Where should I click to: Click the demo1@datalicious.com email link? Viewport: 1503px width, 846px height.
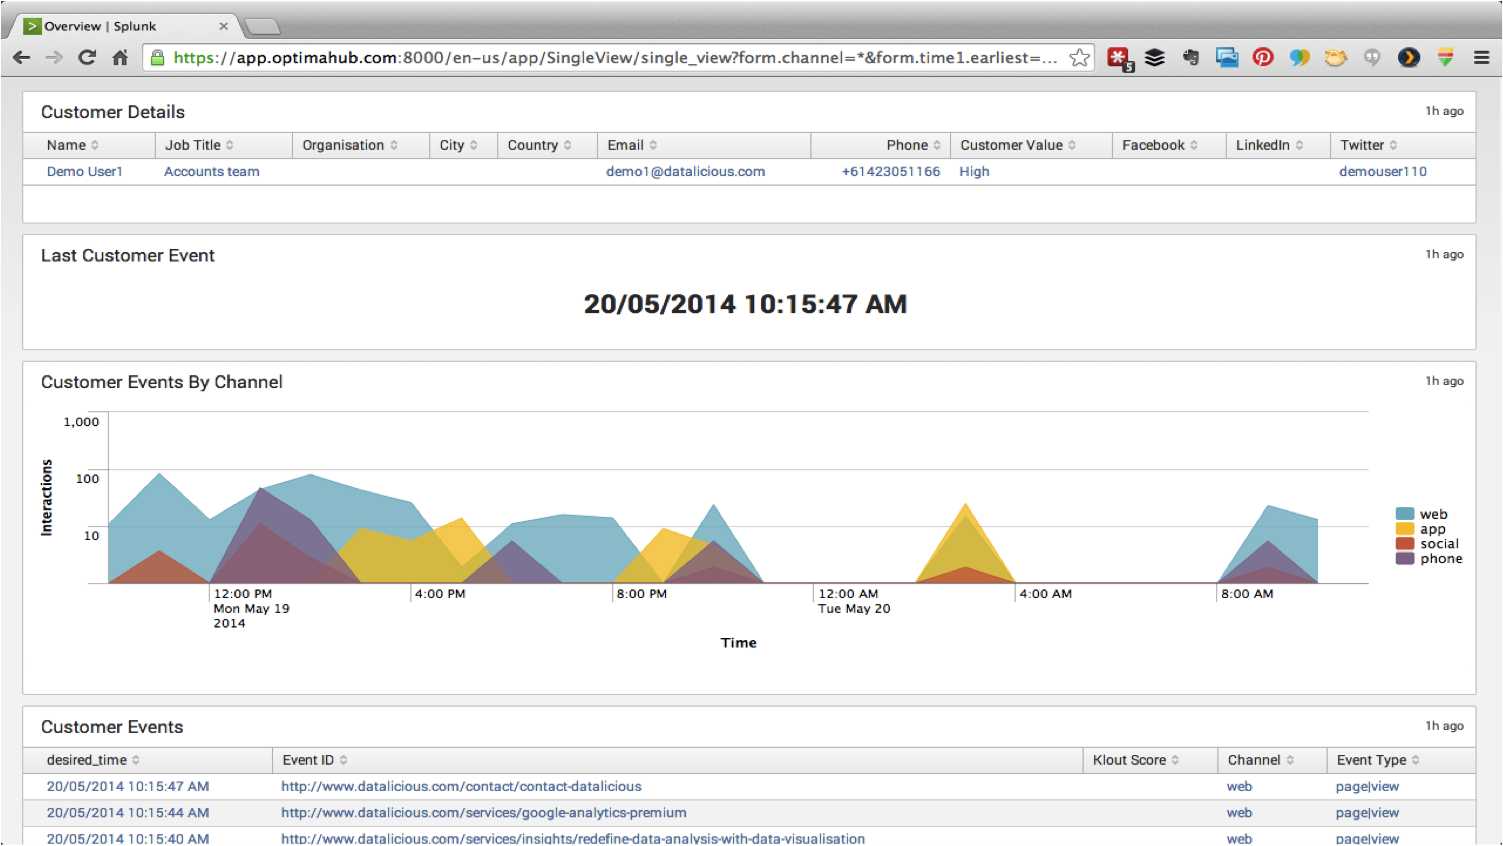pyautogui.click(x=685, y=172)
